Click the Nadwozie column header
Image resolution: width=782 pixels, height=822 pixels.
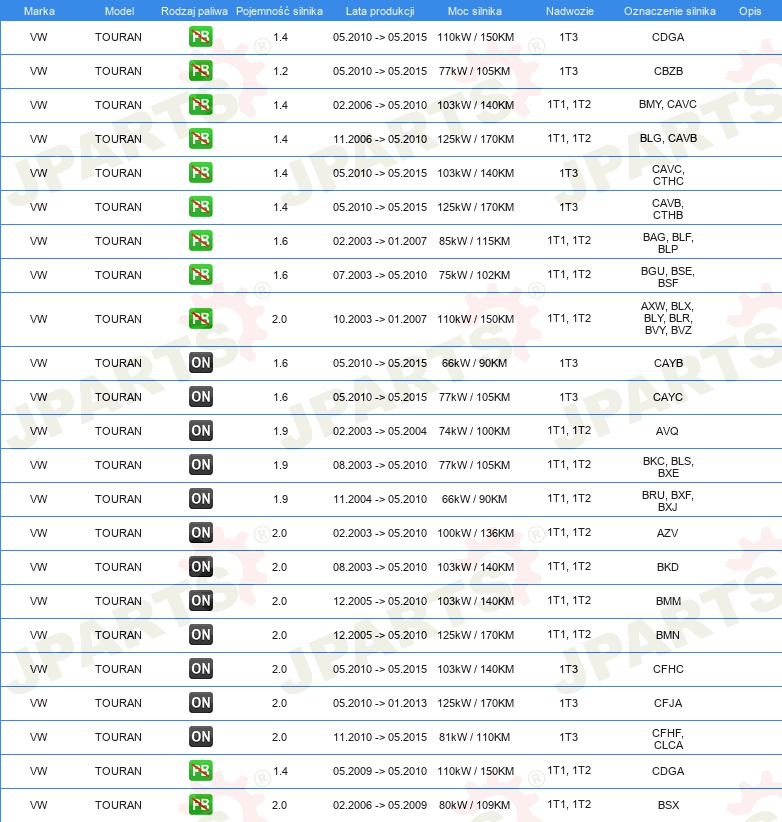tap(570, 11)
